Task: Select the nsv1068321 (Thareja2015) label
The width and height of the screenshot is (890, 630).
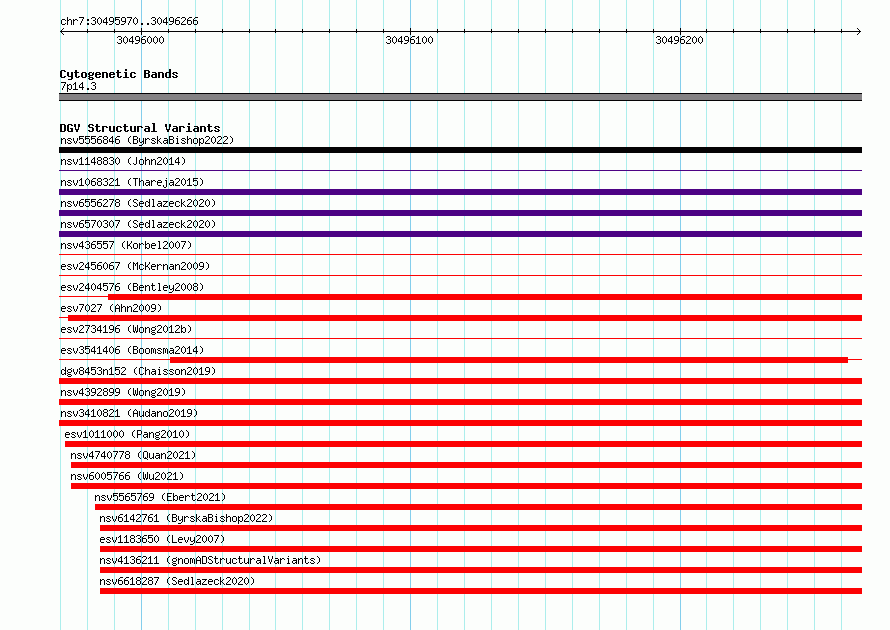Action: click(x=132, y=182)
